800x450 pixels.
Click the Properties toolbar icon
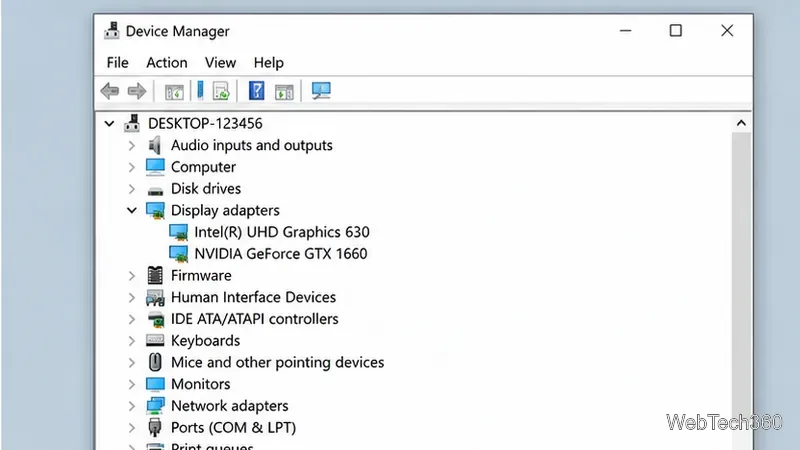pyautogui.click(x=200, y=91)
